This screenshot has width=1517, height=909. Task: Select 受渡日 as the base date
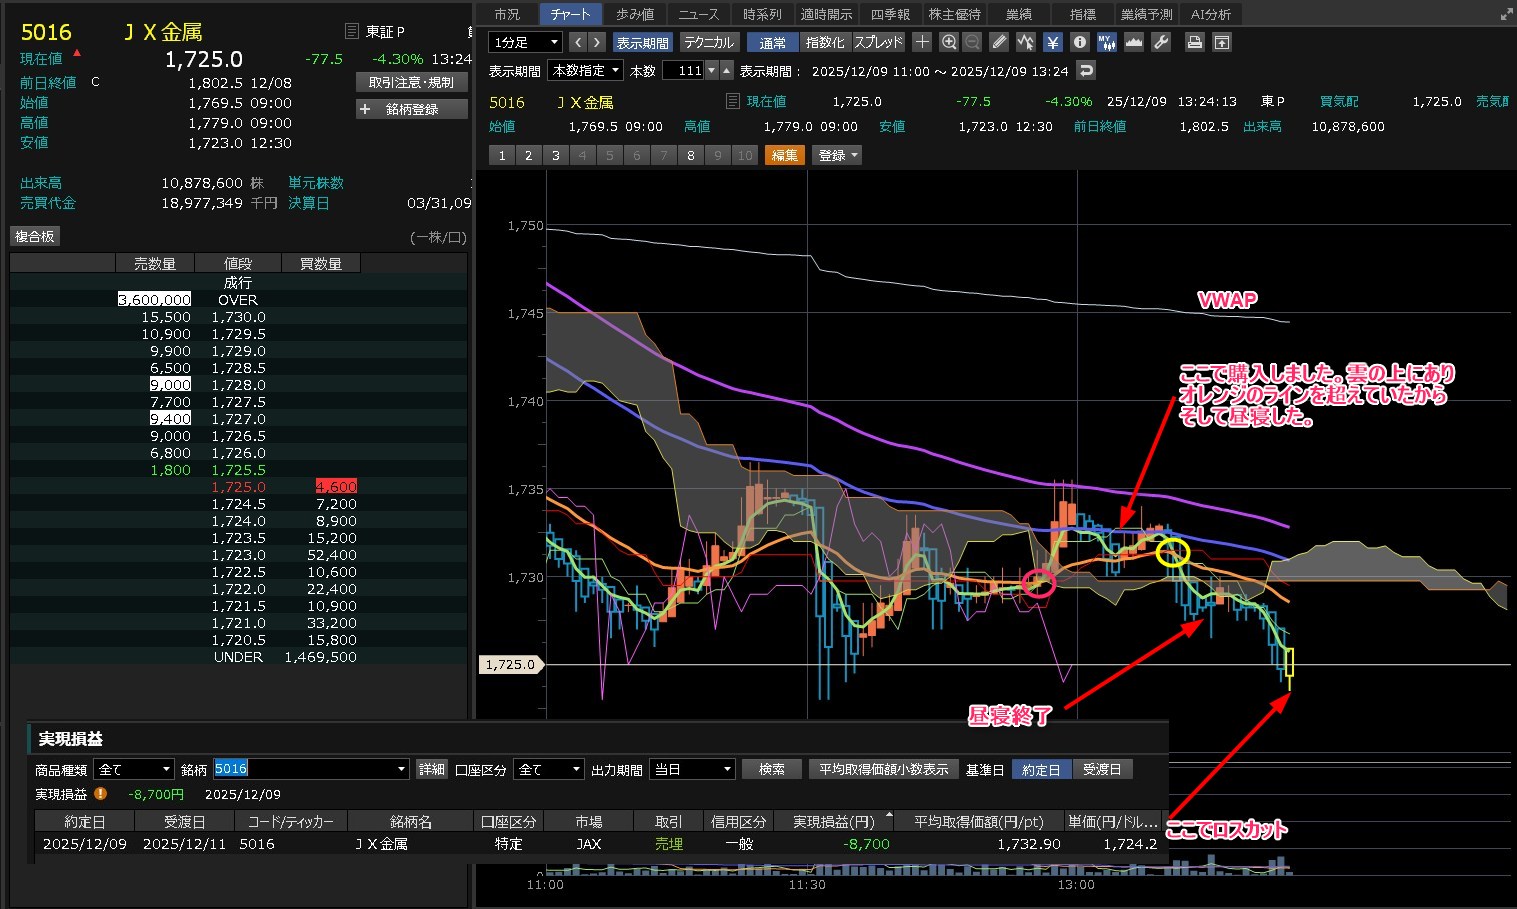tap(1102, 769)
